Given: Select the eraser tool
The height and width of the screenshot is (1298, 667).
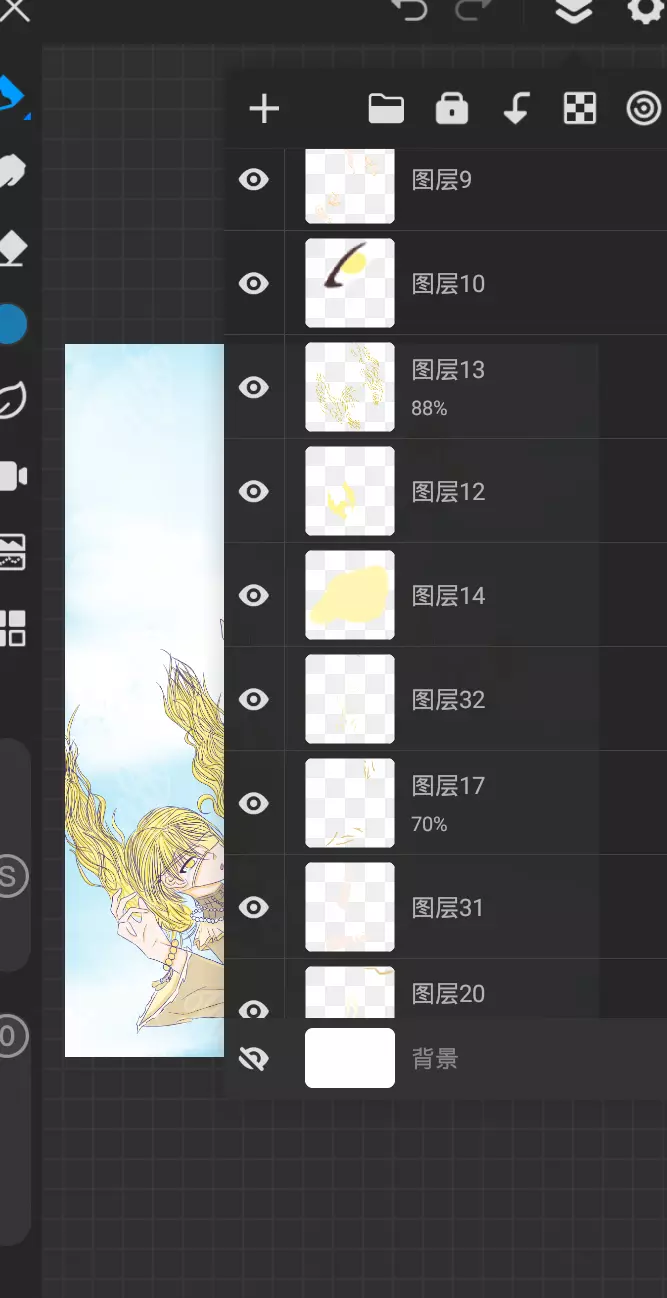Looking at the screenshot, I should point(12,246).
